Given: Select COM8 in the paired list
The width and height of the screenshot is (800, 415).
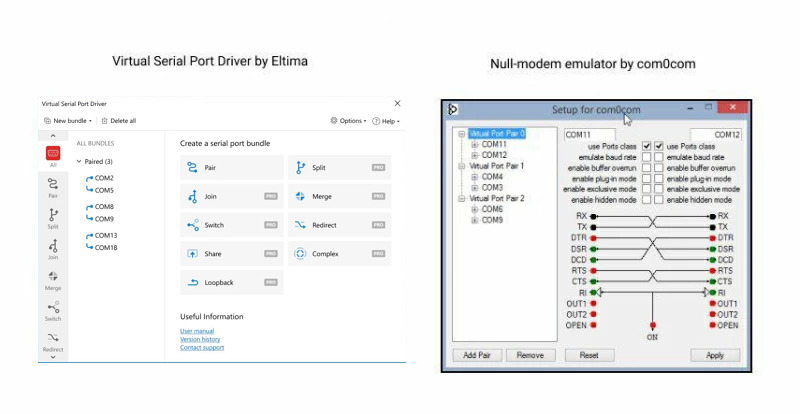Looking at the screenshot, I should pos(104,207).
